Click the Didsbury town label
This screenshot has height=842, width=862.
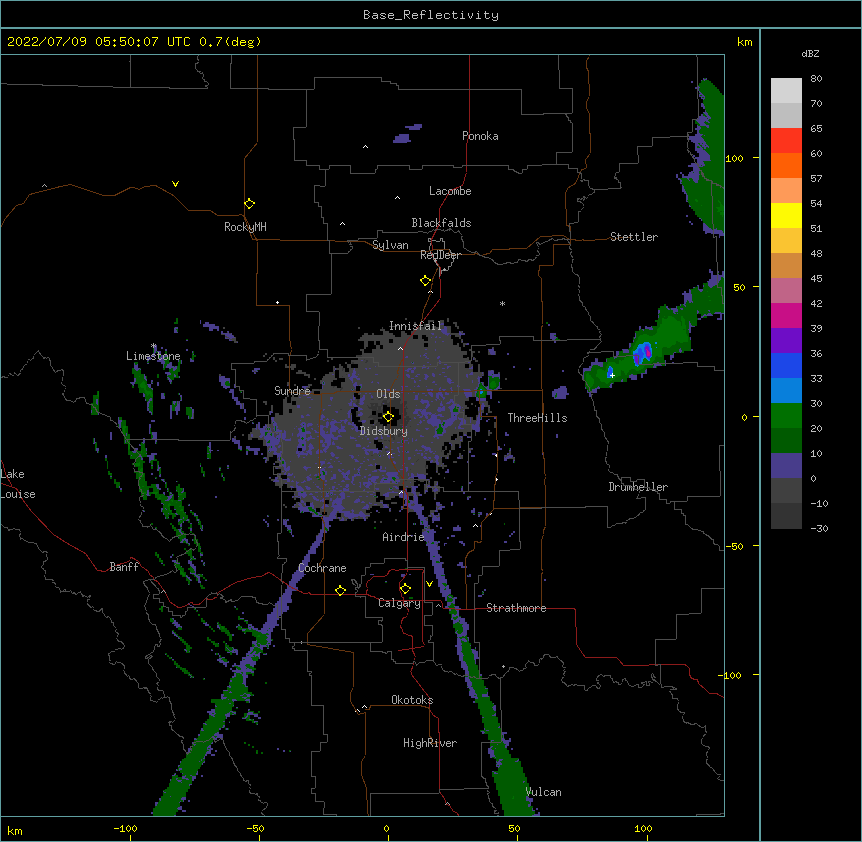(384, 431)
